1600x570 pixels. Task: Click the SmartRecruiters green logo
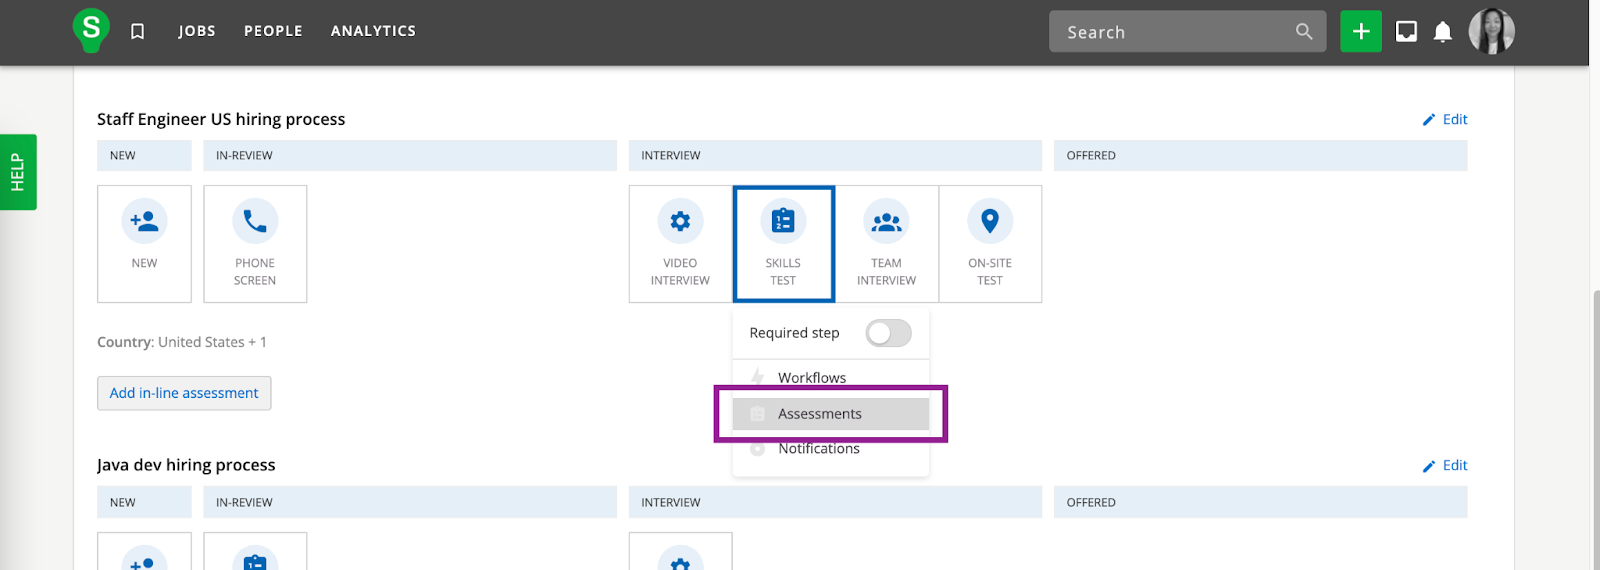click(91, 30)
